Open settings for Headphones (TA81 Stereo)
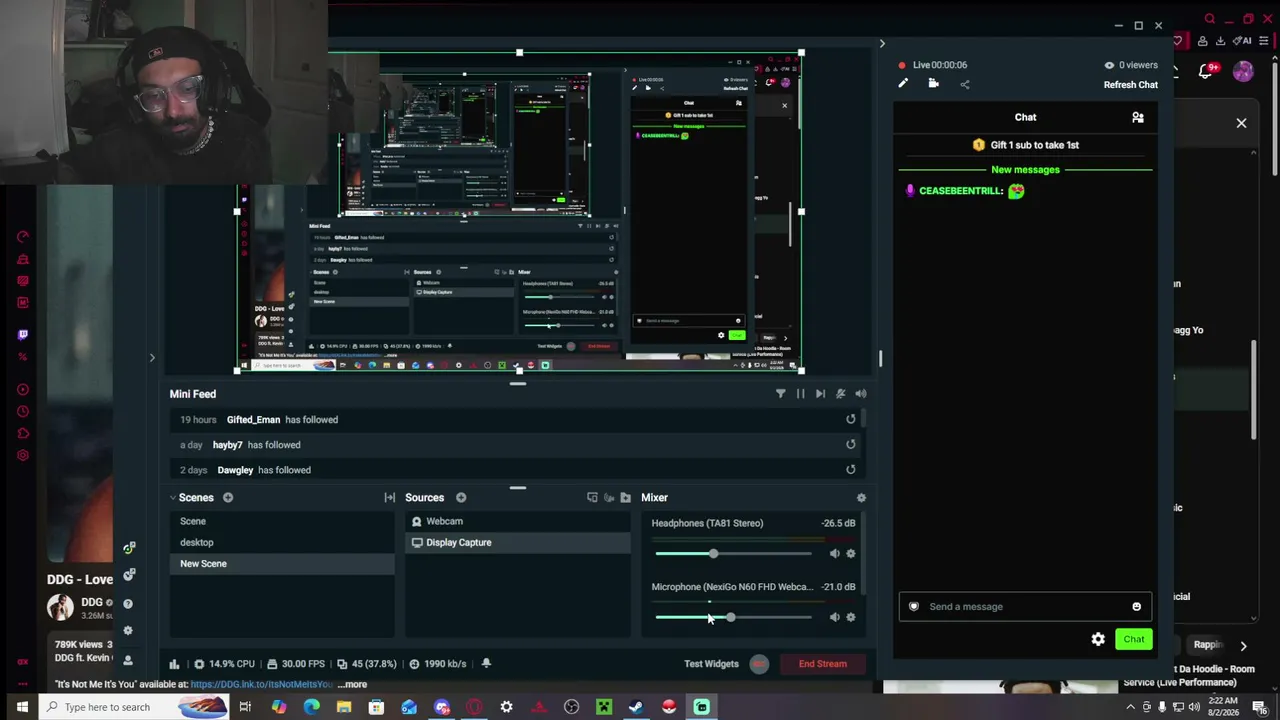The width and height of the screenshot is (1280, 720). pos(851,553)
